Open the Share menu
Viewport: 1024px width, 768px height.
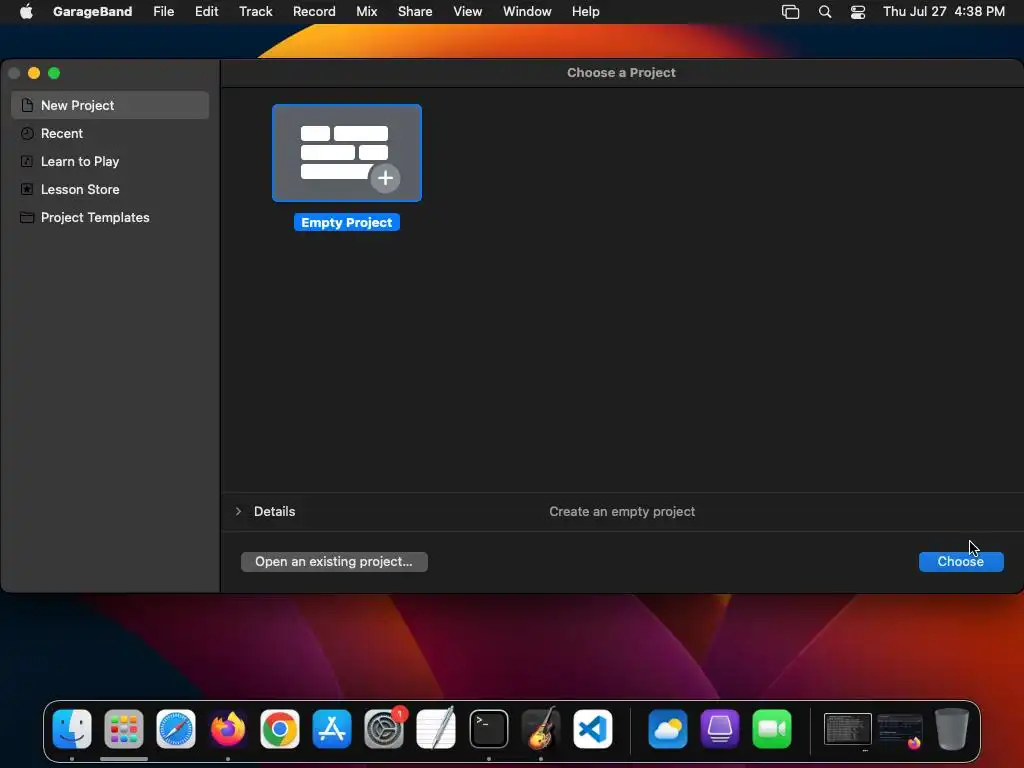(x=415, y=11)
